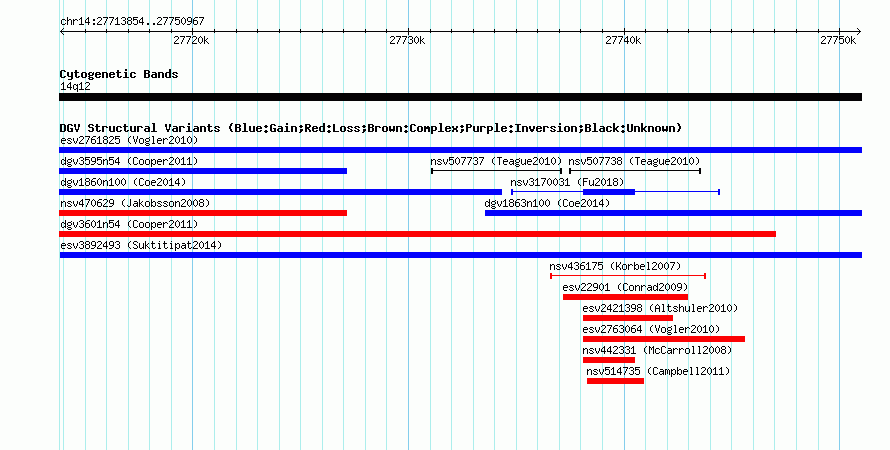Click the Cytogenetic Bands track title
890x450 pixels.
[x=119, y=74]
